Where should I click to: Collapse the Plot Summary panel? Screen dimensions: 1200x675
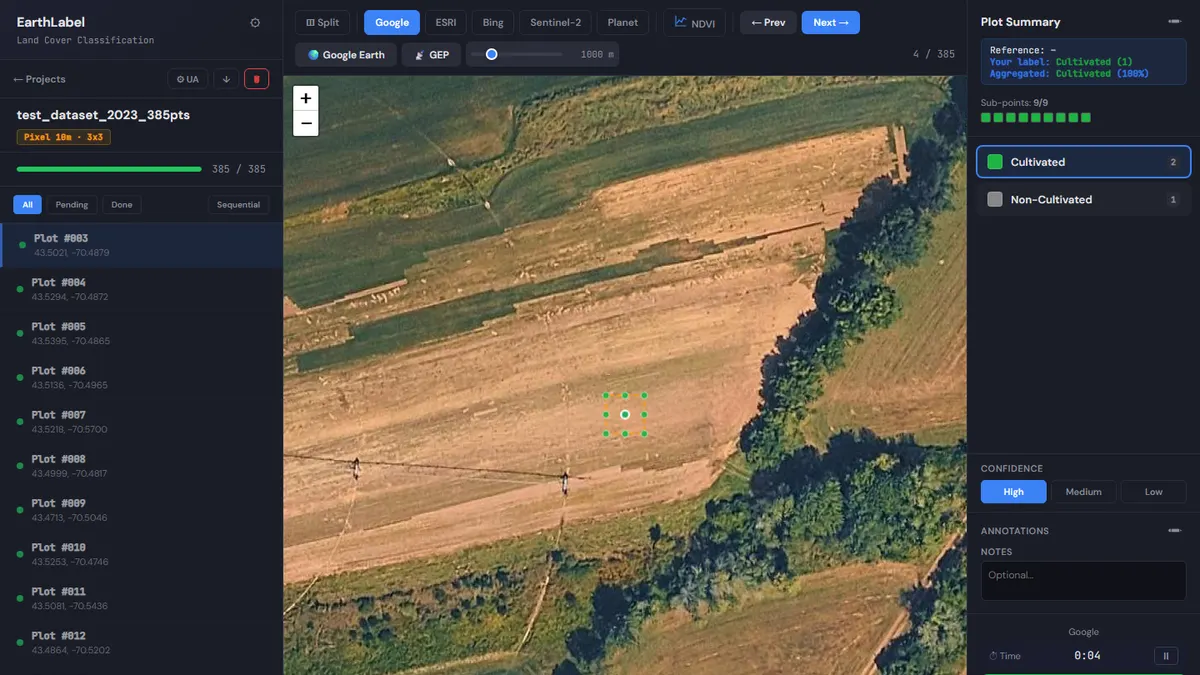[1174, 21]
